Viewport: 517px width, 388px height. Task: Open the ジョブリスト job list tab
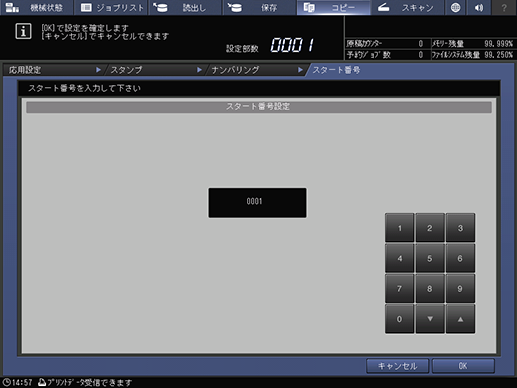coord(111,7)
